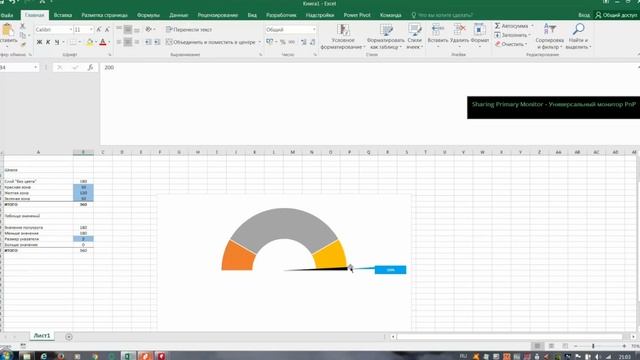Click the Paste clipboard icon
Viewport: 640px width, 360px height.
(7, 30)
